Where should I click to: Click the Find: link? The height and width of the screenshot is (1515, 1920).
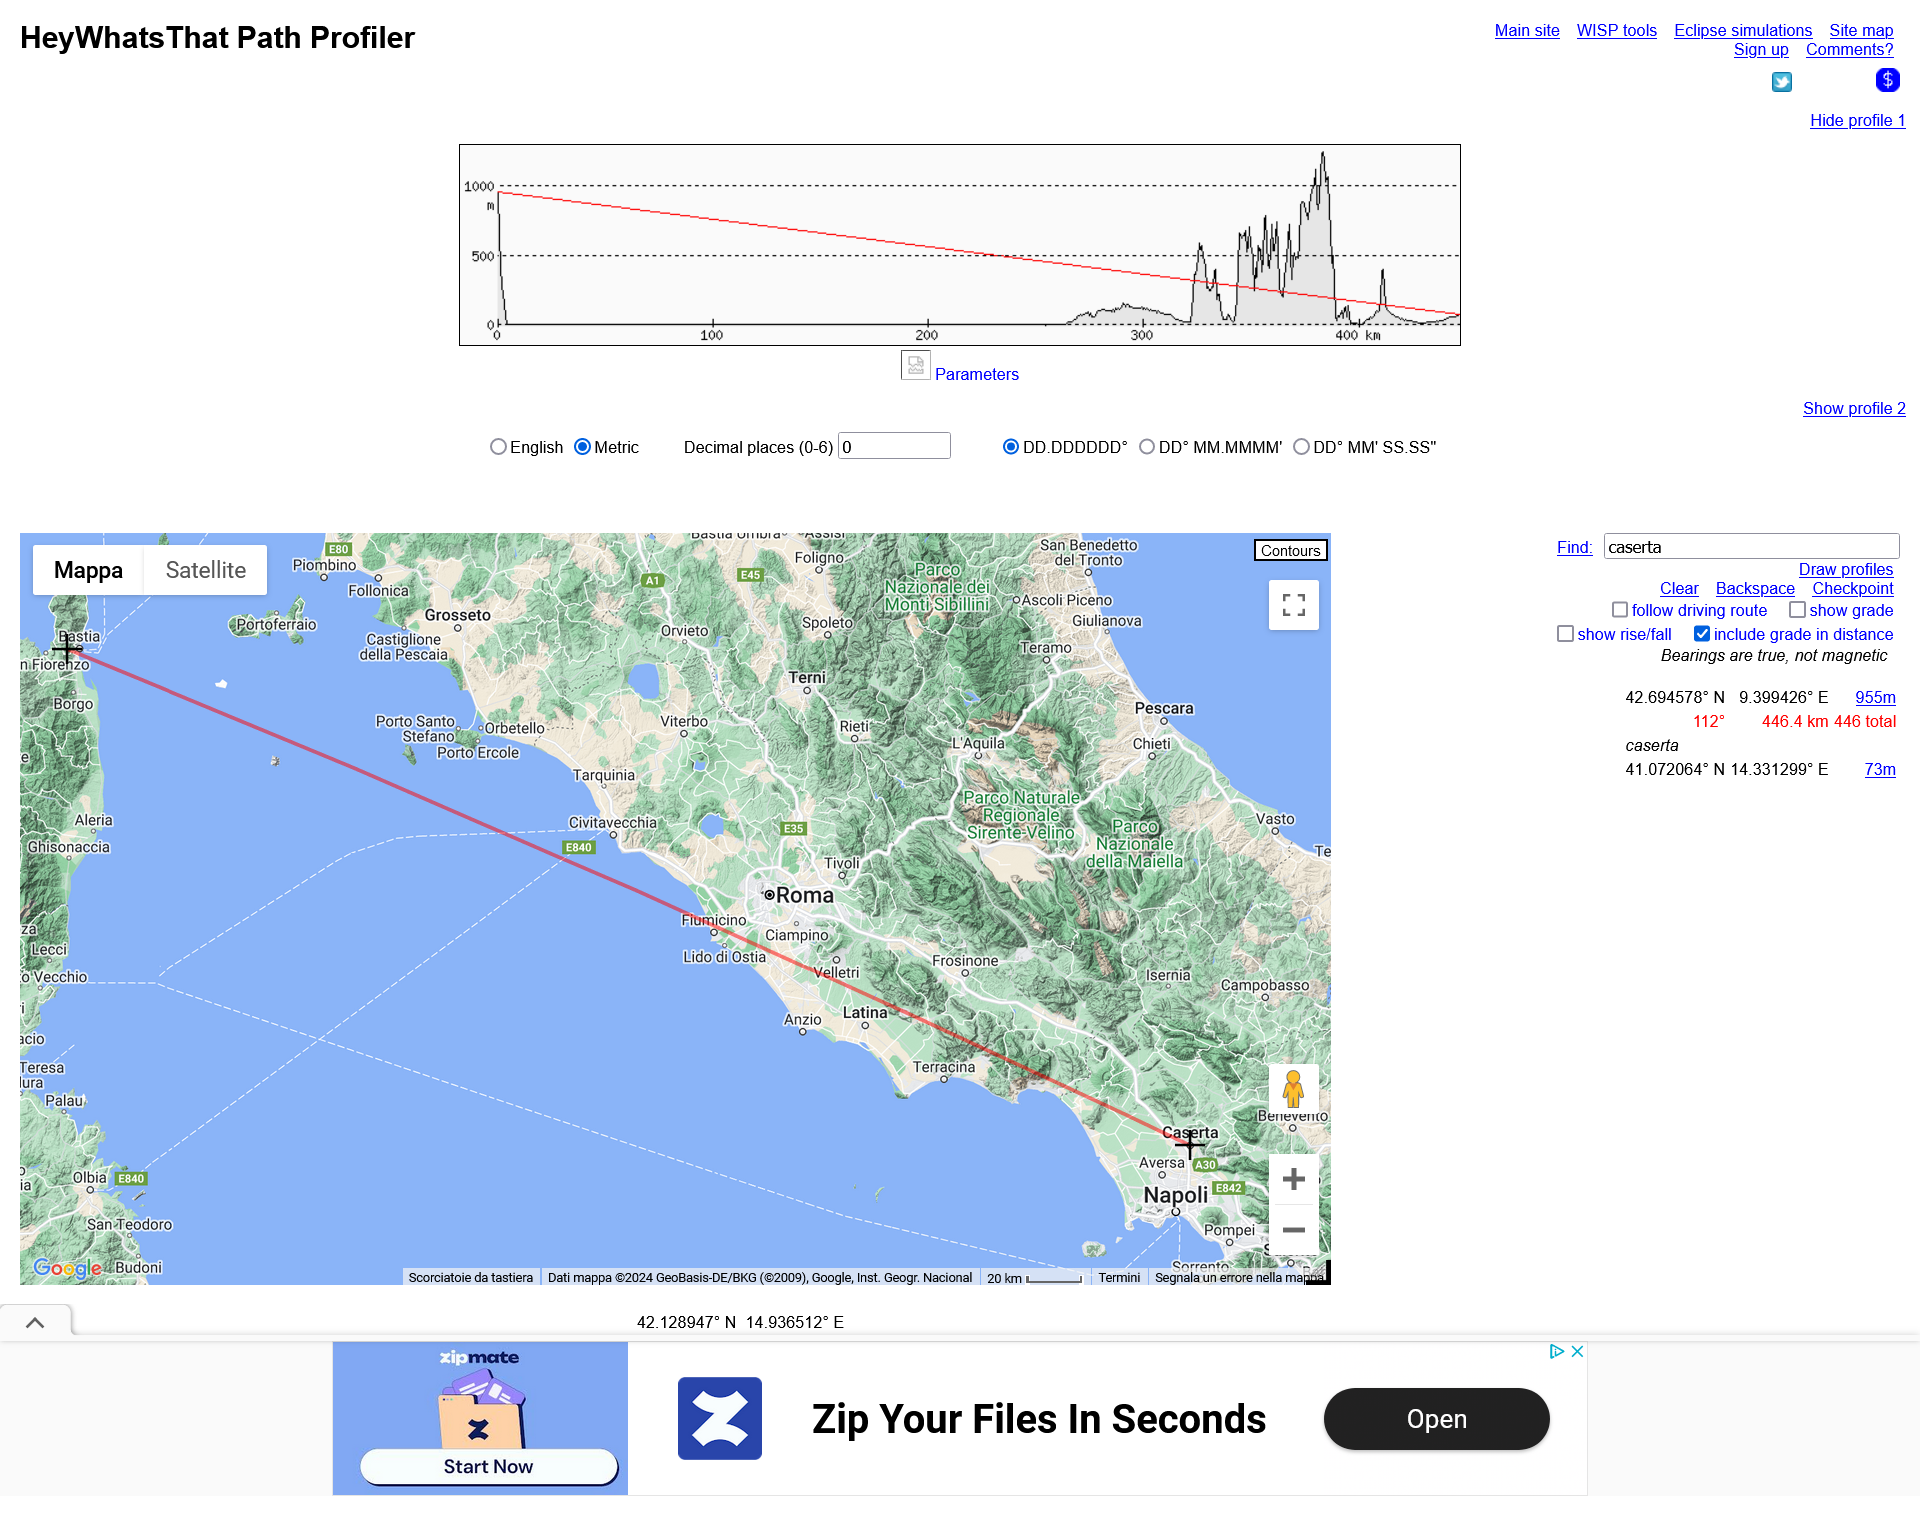coord(1574,548)
